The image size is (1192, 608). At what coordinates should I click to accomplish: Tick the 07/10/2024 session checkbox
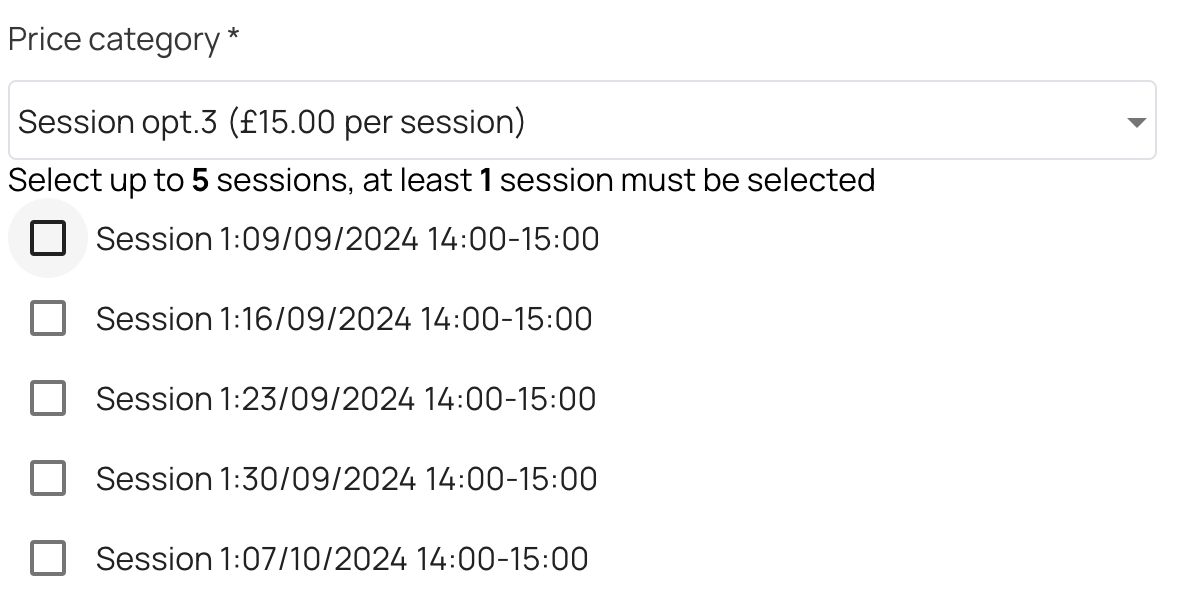[48, 559]
